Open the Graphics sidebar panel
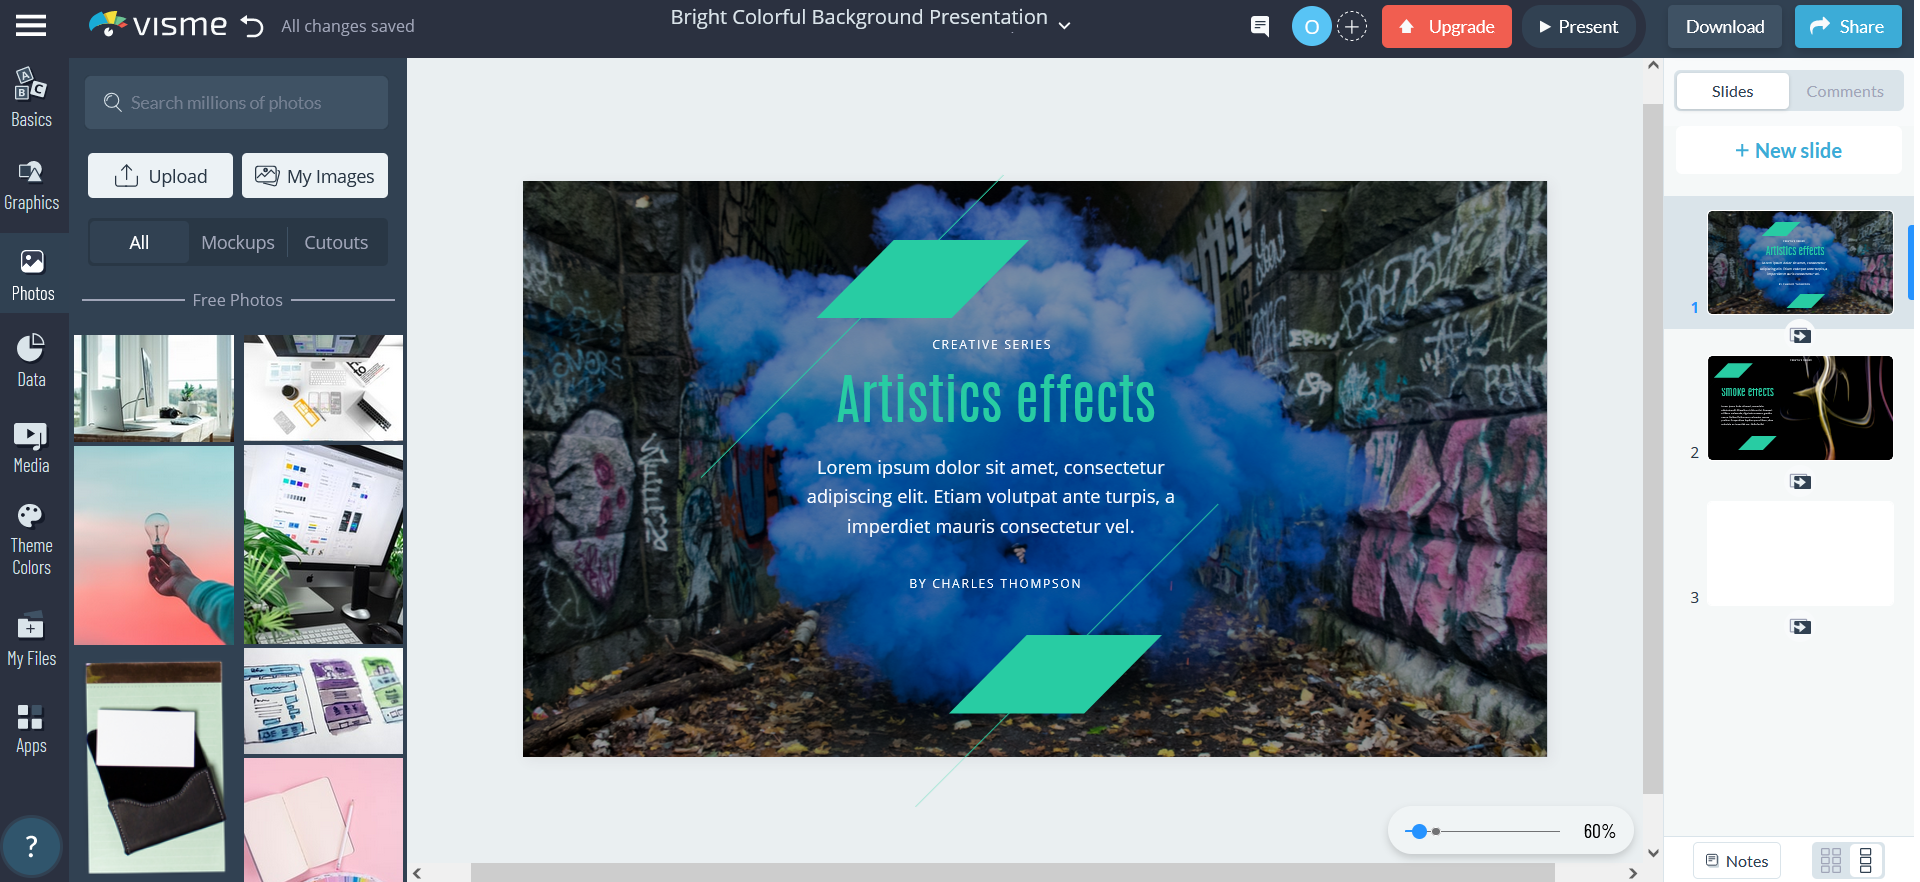This screenshot has height=882, width=1920. [x=31, y=186]
